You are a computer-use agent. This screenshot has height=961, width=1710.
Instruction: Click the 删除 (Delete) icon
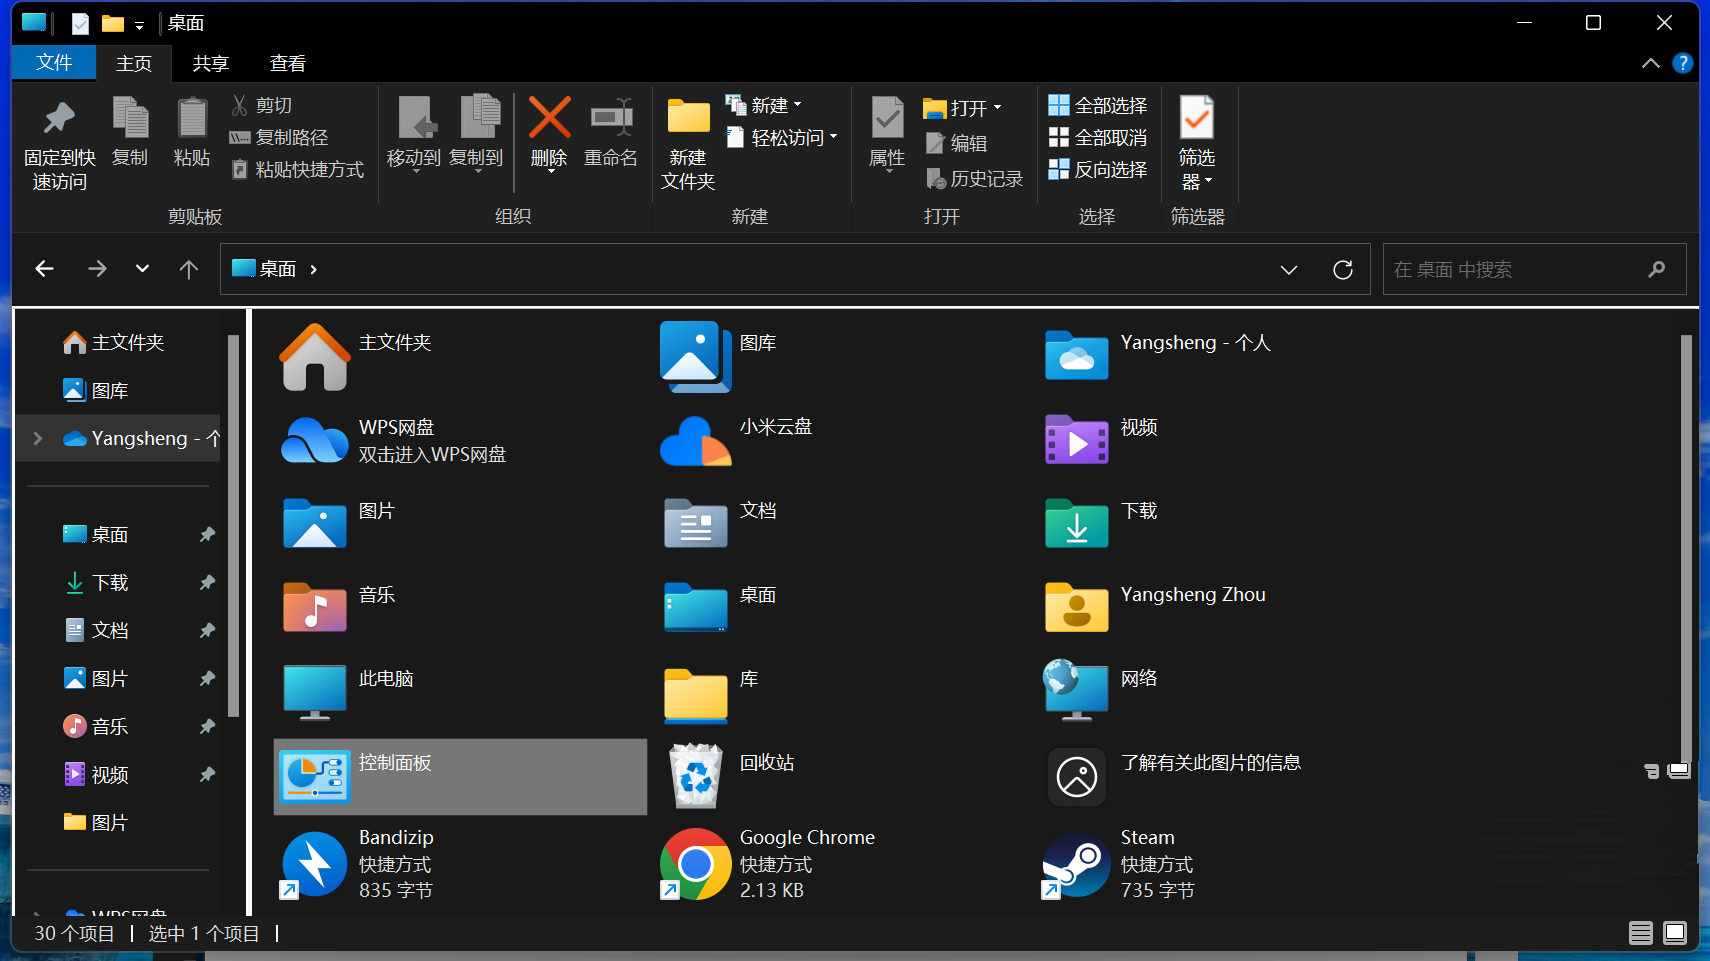click(x=549, y=133)
